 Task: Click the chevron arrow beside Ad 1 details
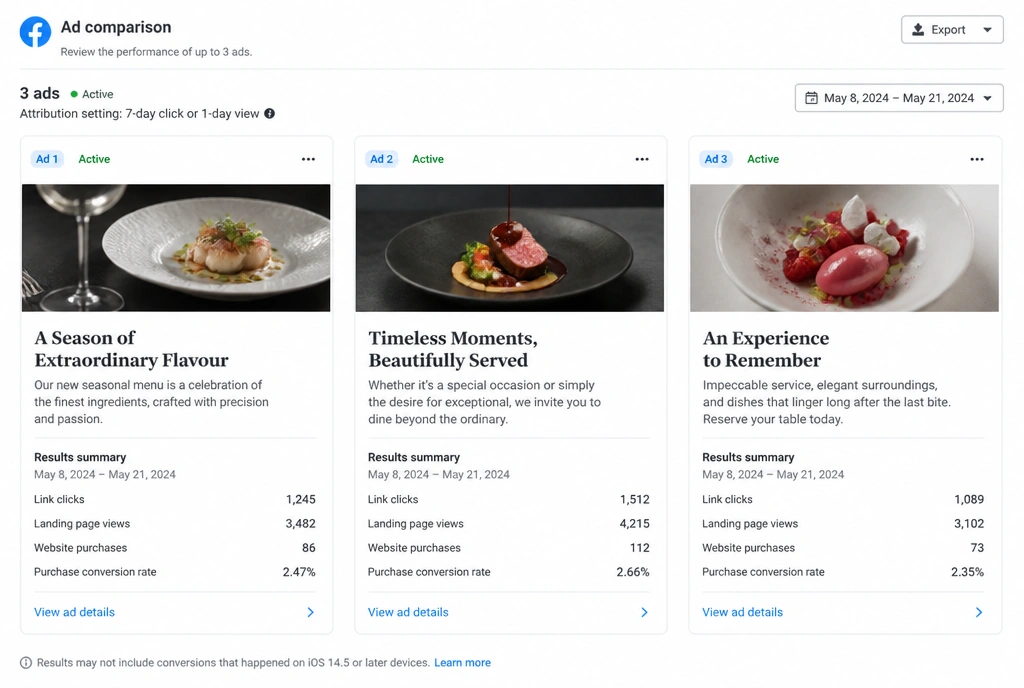(311, 612)
